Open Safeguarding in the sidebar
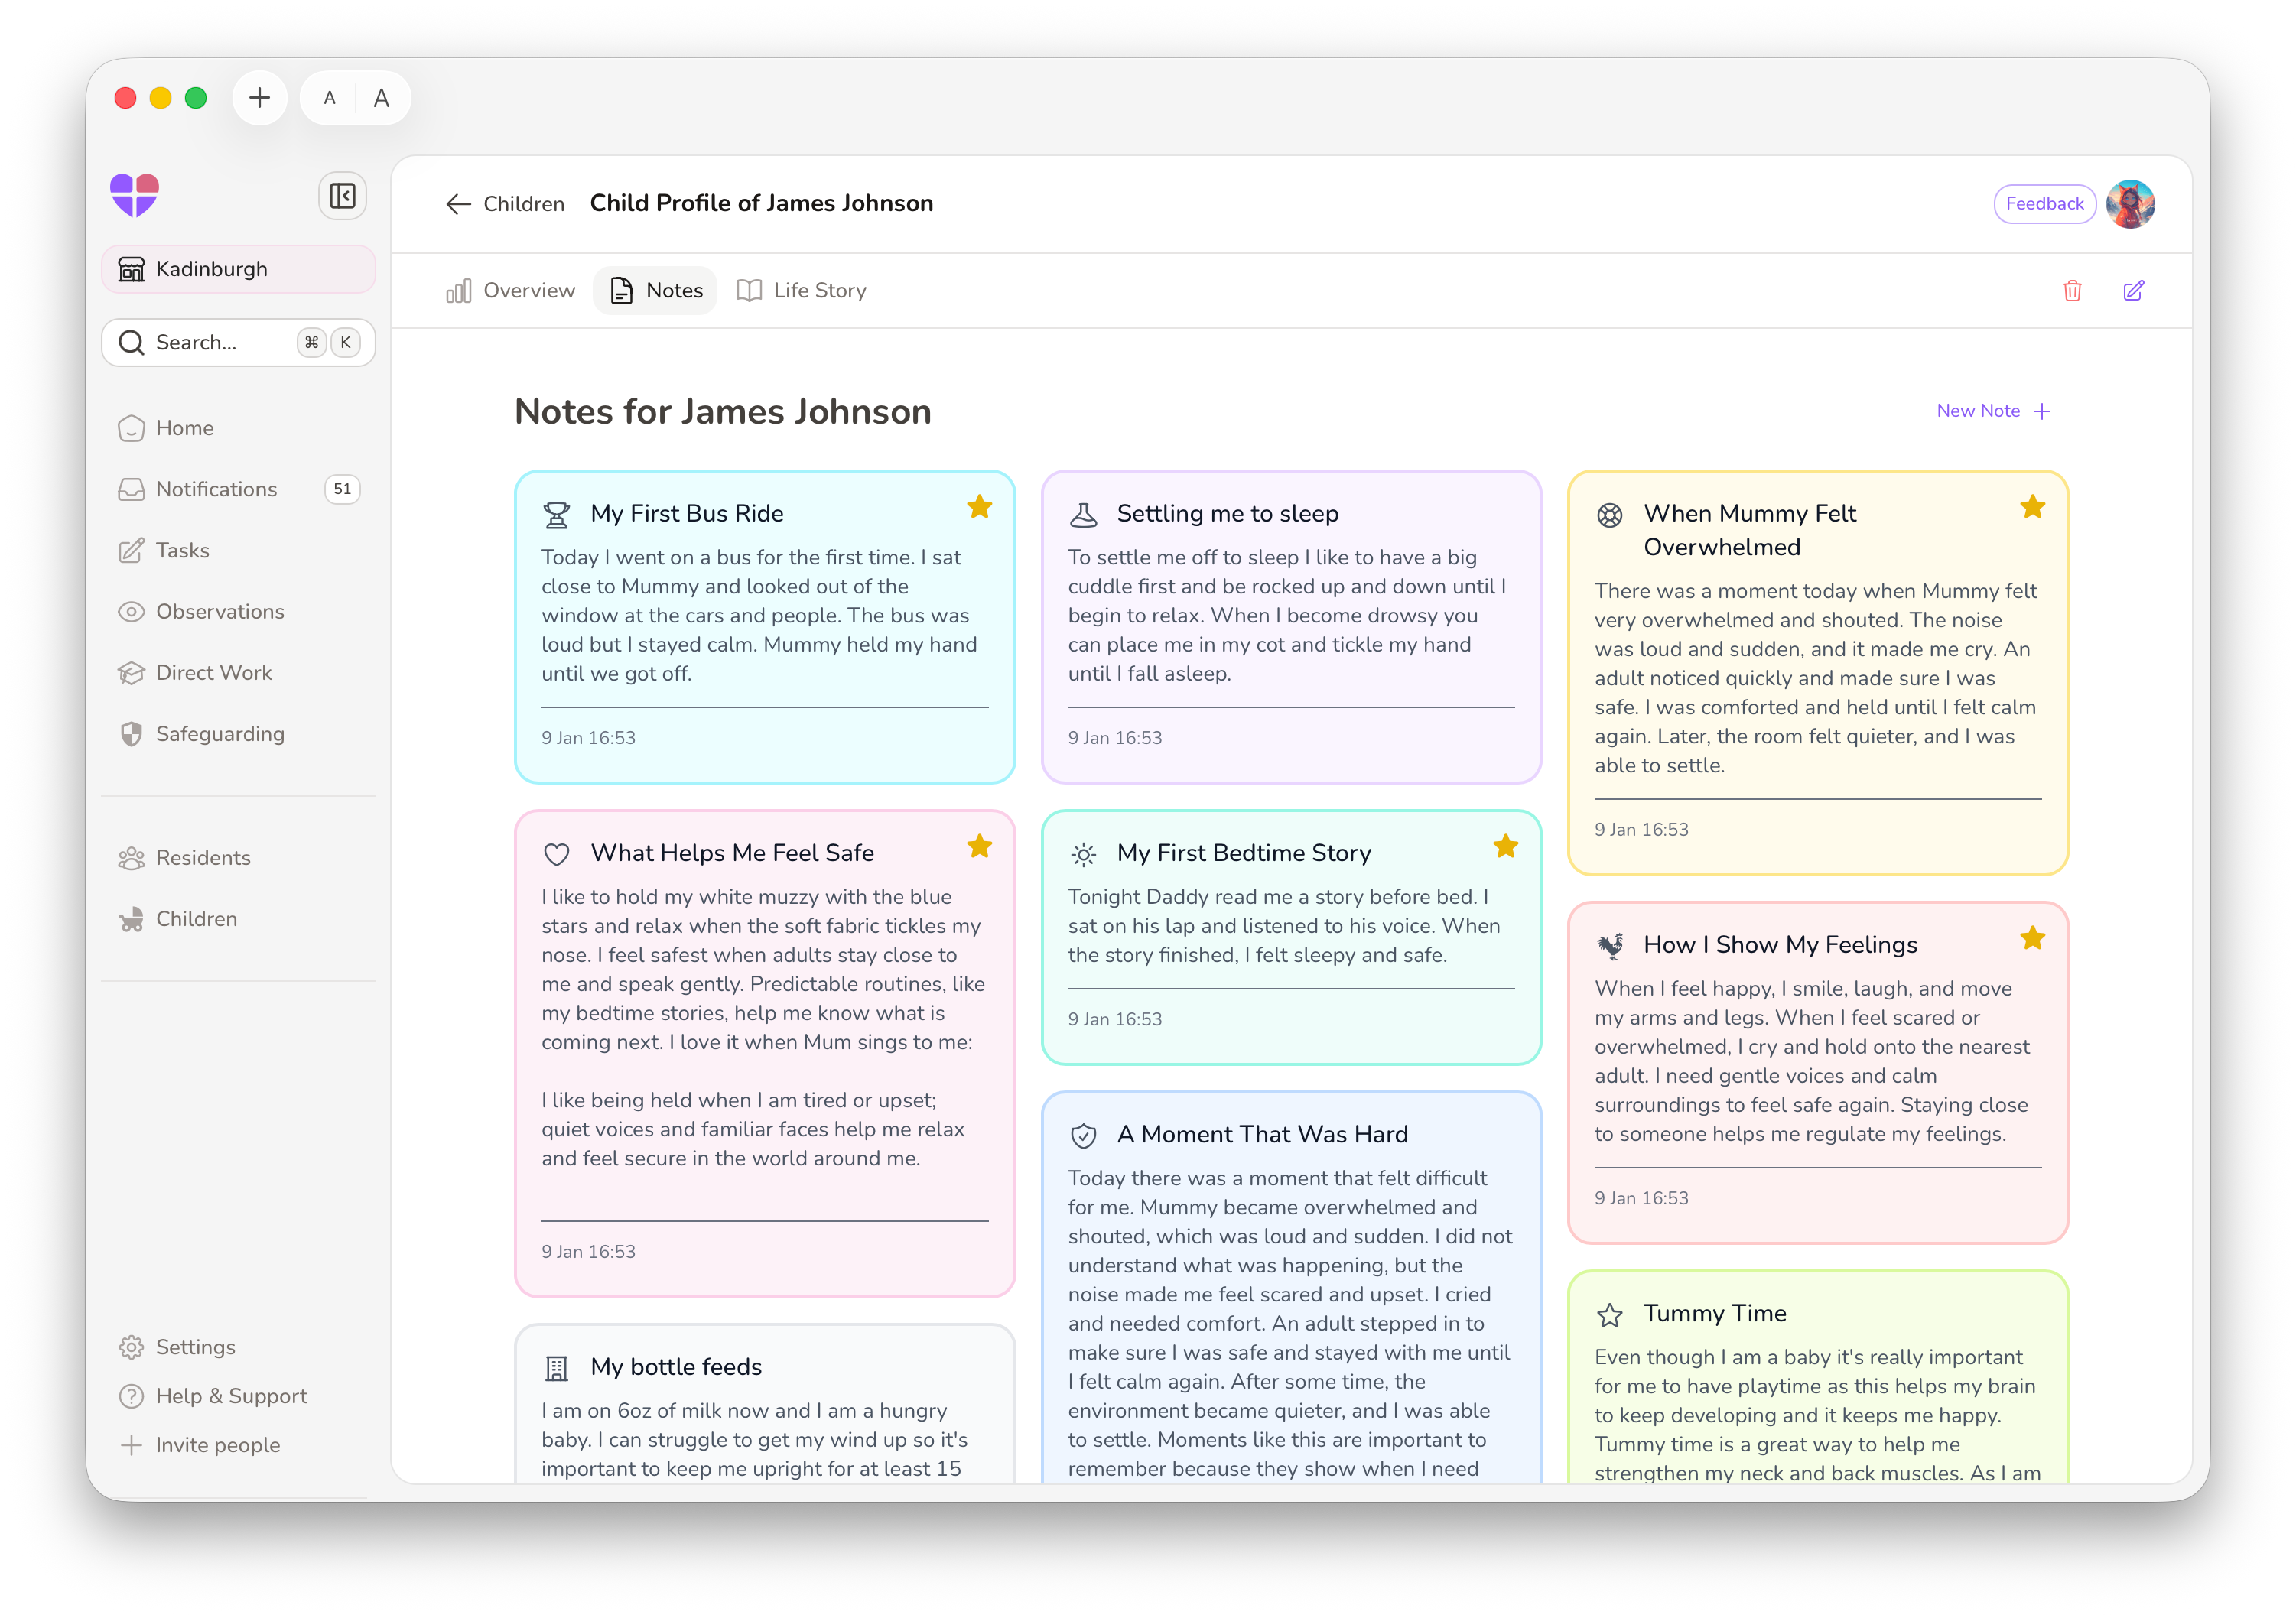Screen dimensions: 2296x1615 220,734
